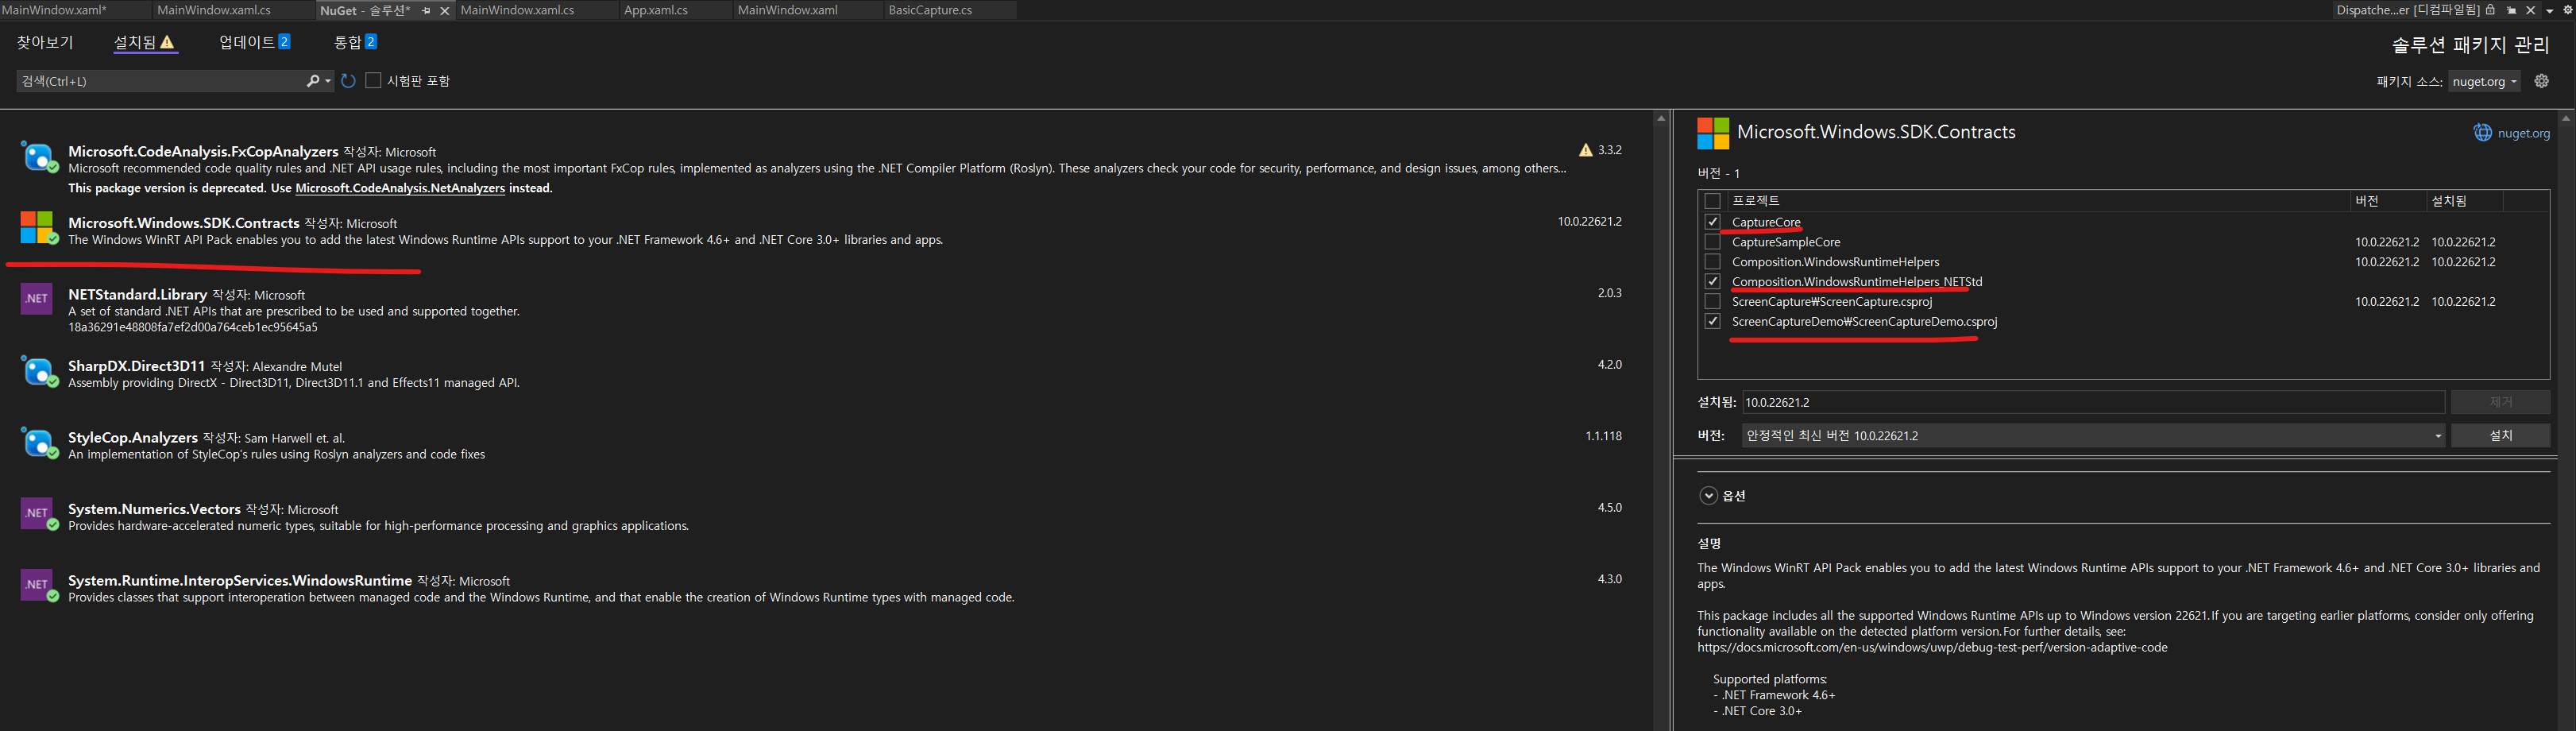Click the installed version 10.0.22621.2 field
2576x731 pixels.
click(2093, 402)
